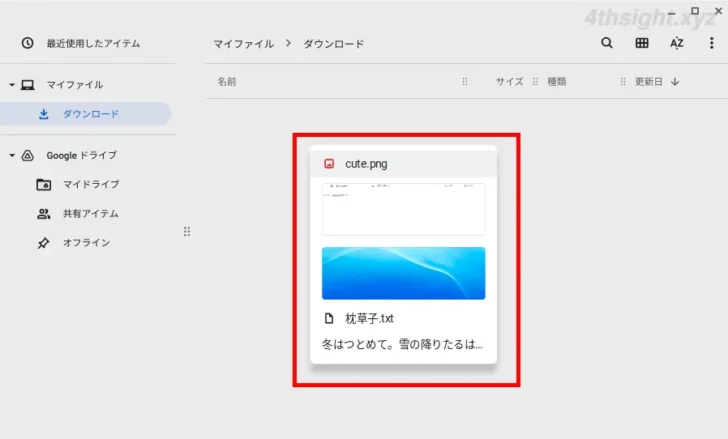Click the blue wallpaper image thumbnail
The image size is (728, 439).
[403, 273]
